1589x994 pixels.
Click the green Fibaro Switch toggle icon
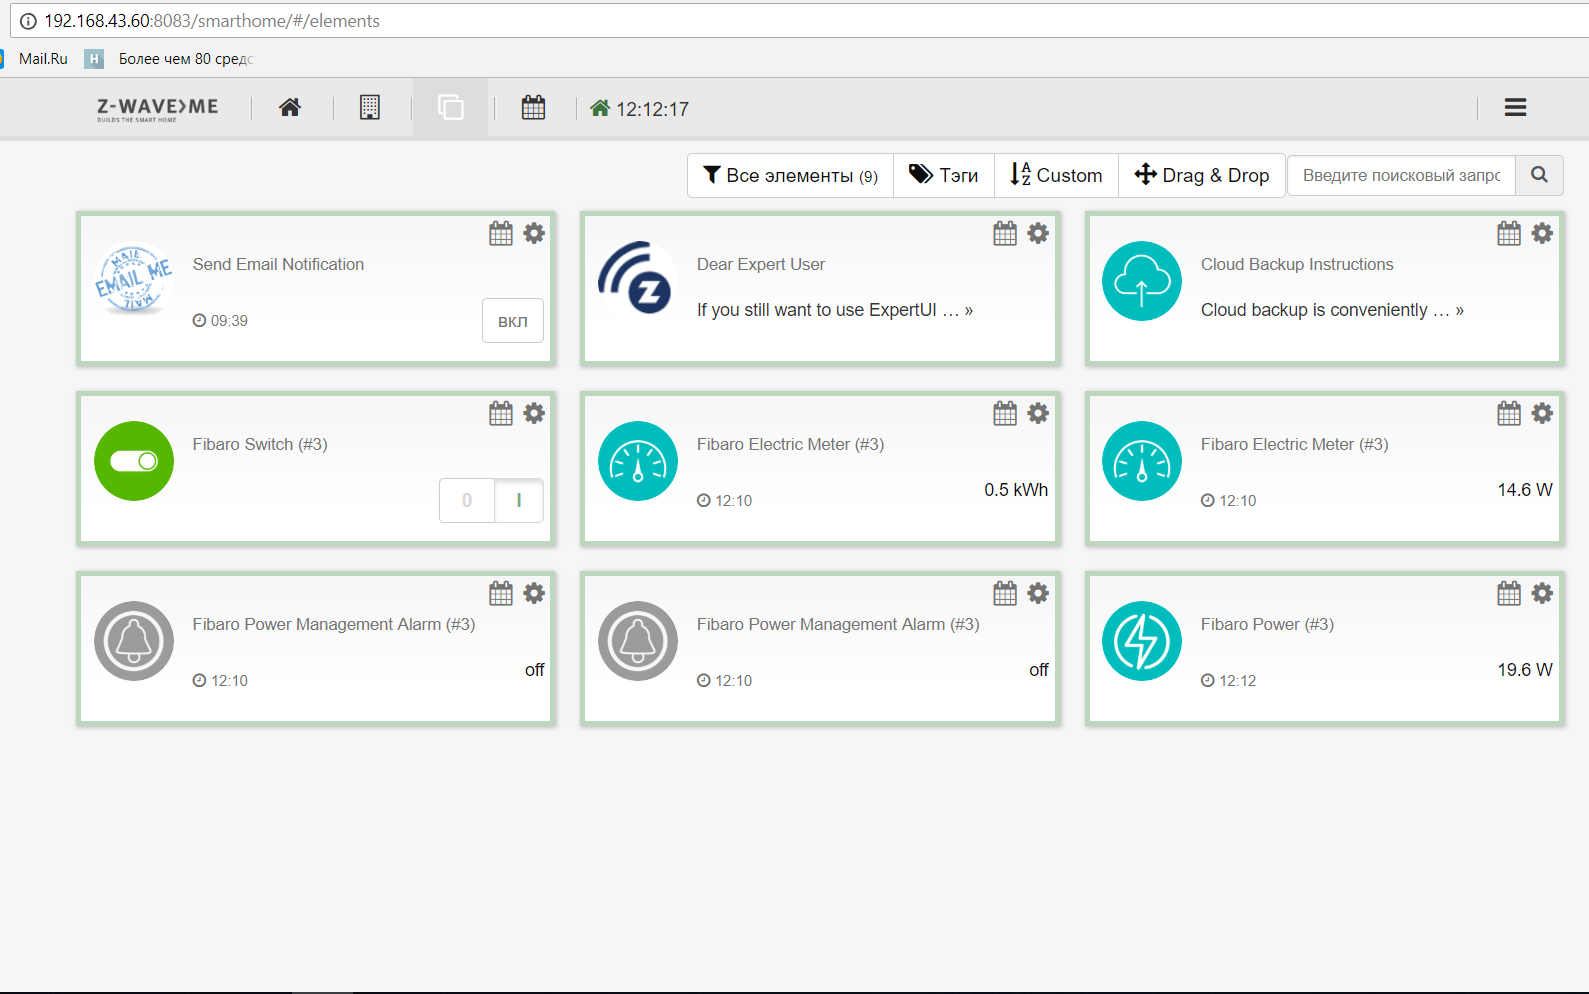tap(134, 461)
